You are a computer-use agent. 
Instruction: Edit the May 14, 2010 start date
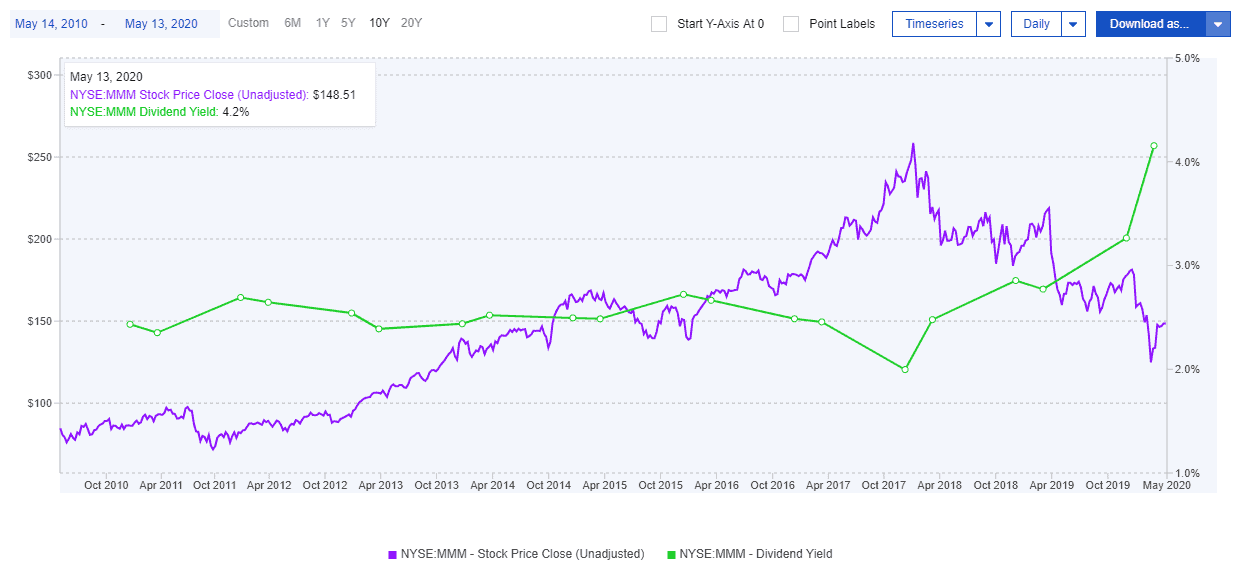(51, 24)
